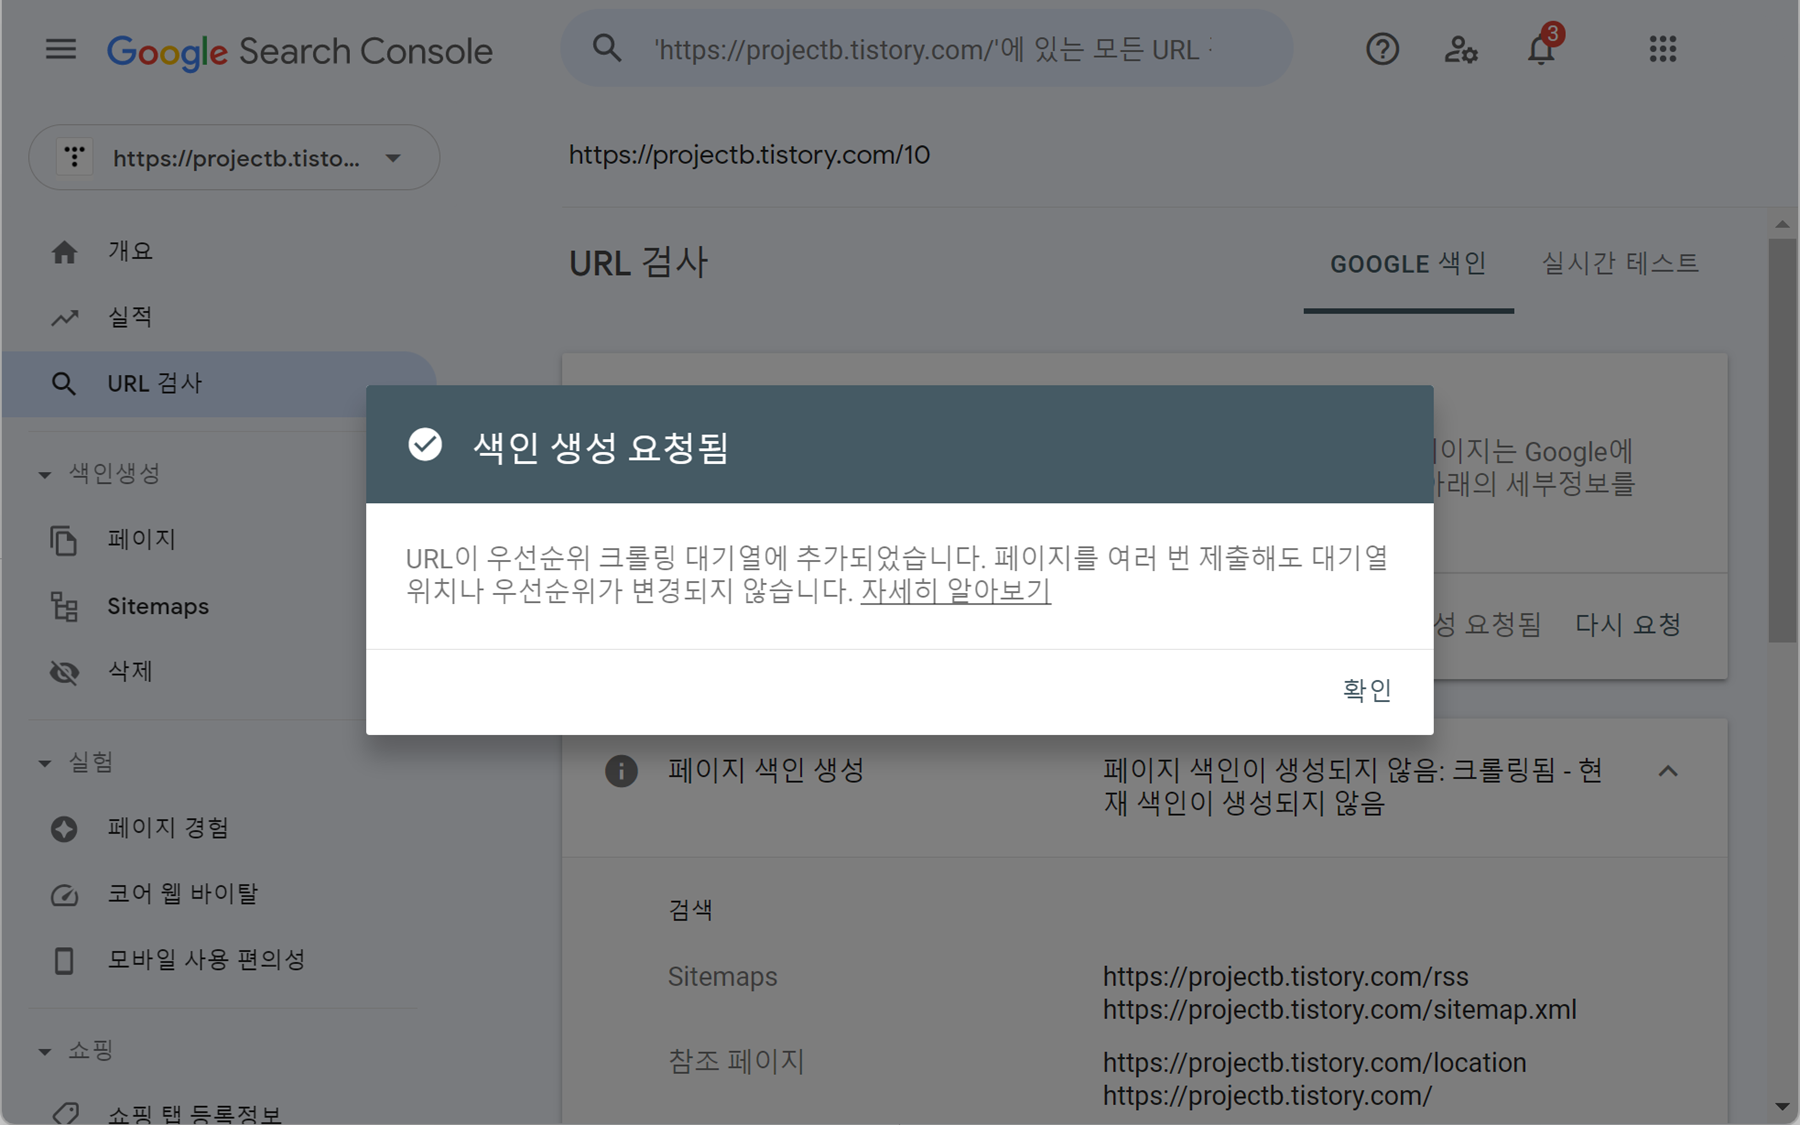Click the inspected URL https://projectb.tistory.com/10
1800x1125 pixels.
coord(749,155)
